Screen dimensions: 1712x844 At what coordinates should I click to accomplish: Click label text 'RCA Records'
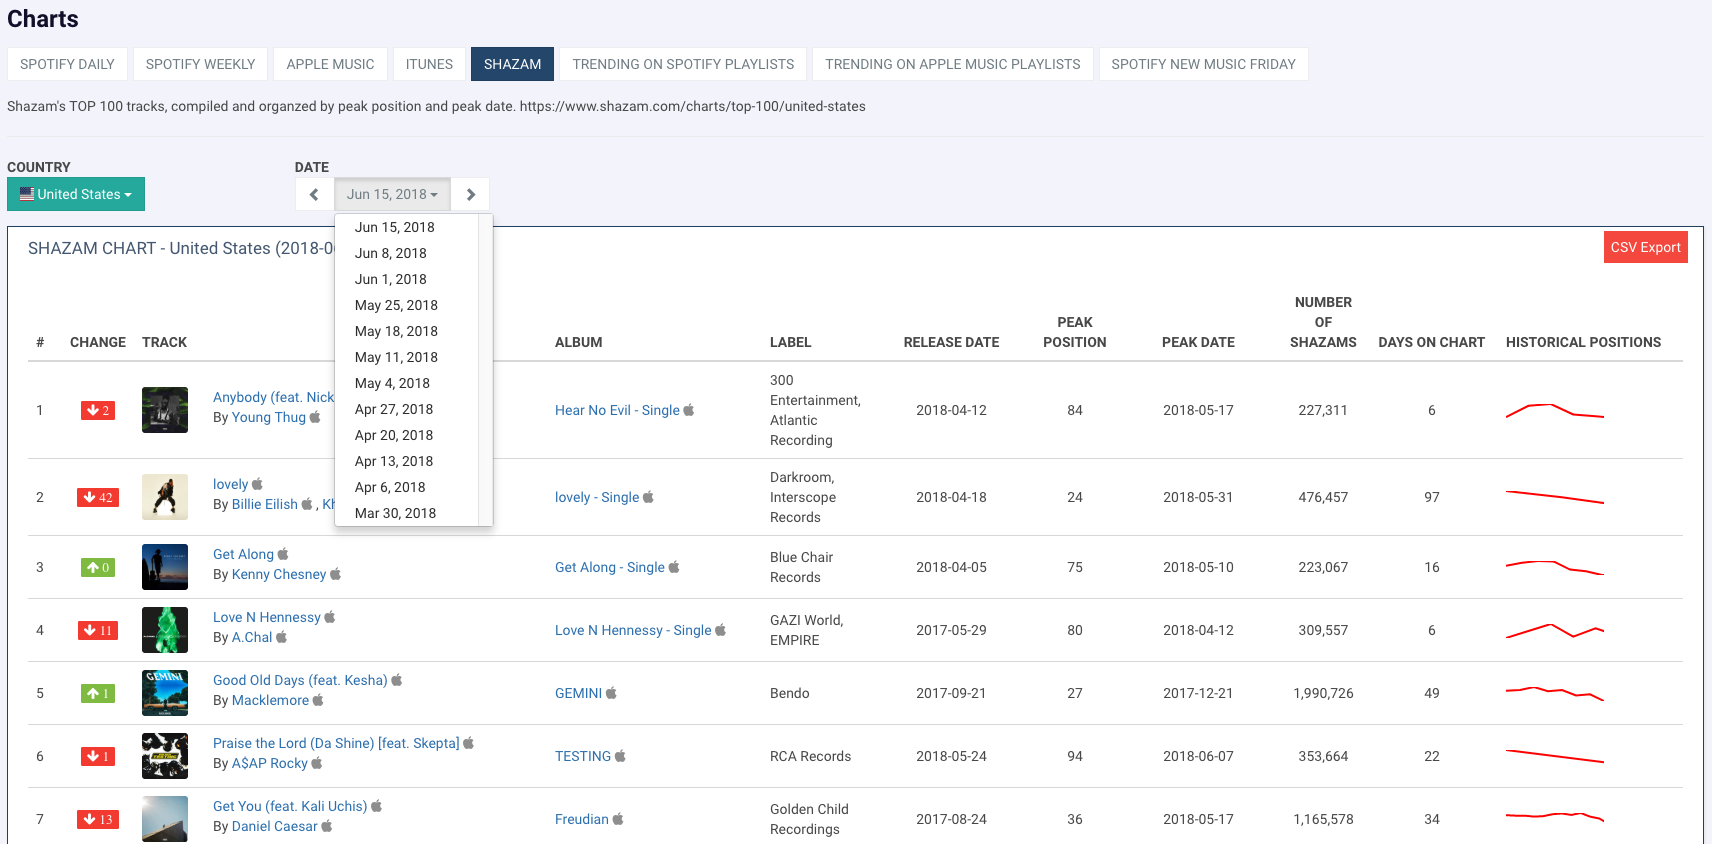pos(810,756)
